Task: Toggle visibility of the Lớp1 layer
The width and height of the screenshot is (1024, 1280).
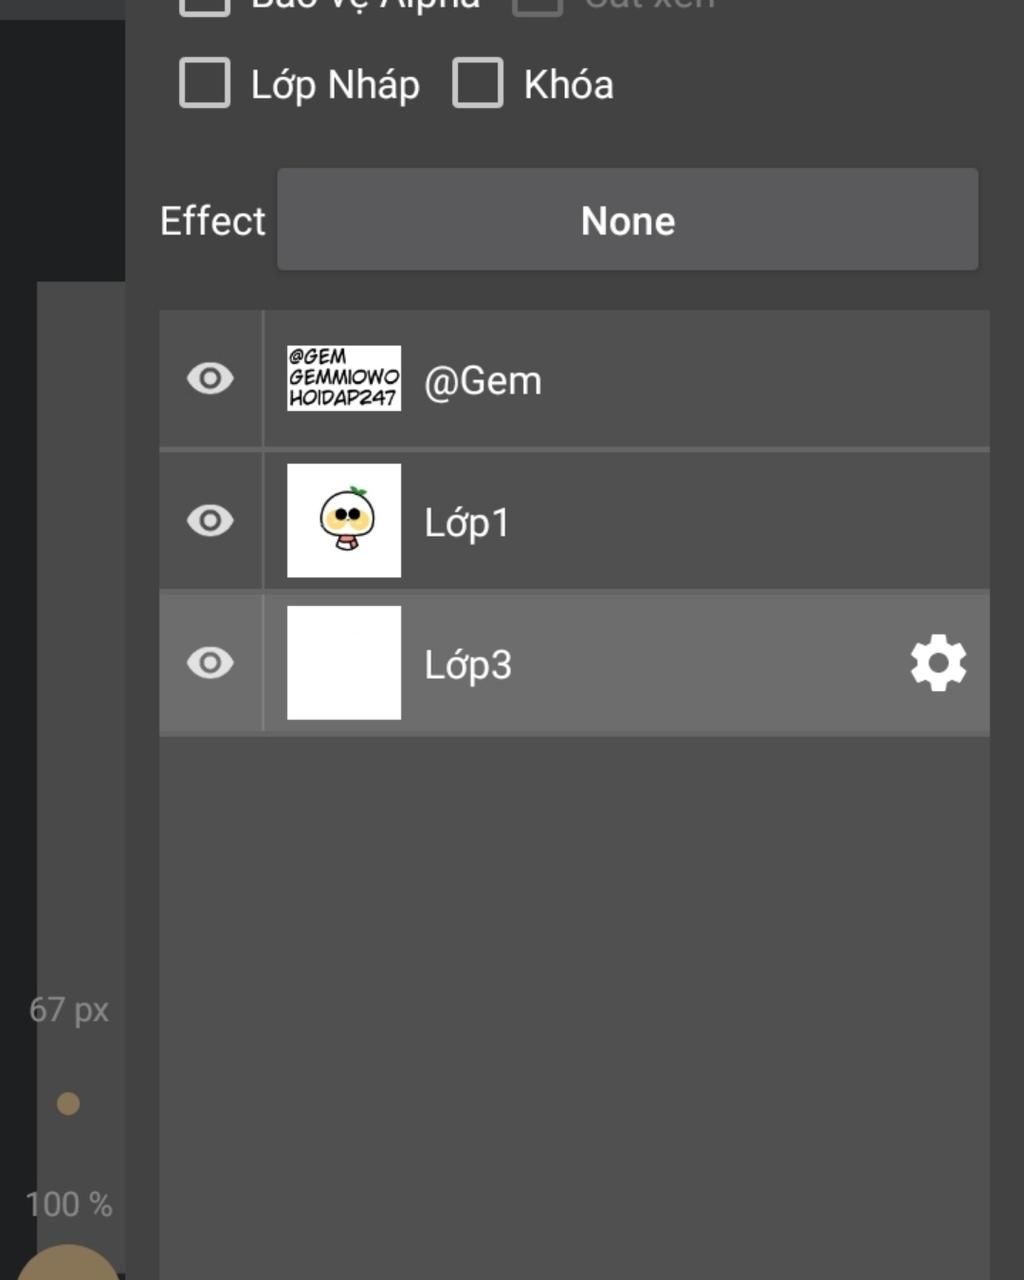Action: [x=210, y=521]
